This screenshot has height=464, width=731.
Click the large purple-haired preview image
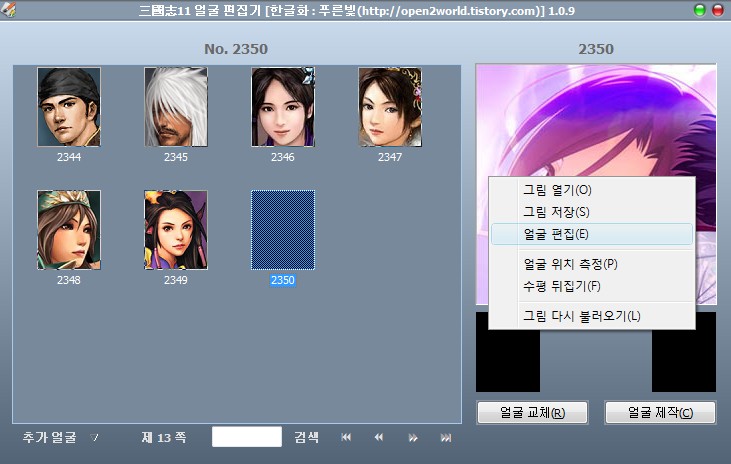coord(596,120)
